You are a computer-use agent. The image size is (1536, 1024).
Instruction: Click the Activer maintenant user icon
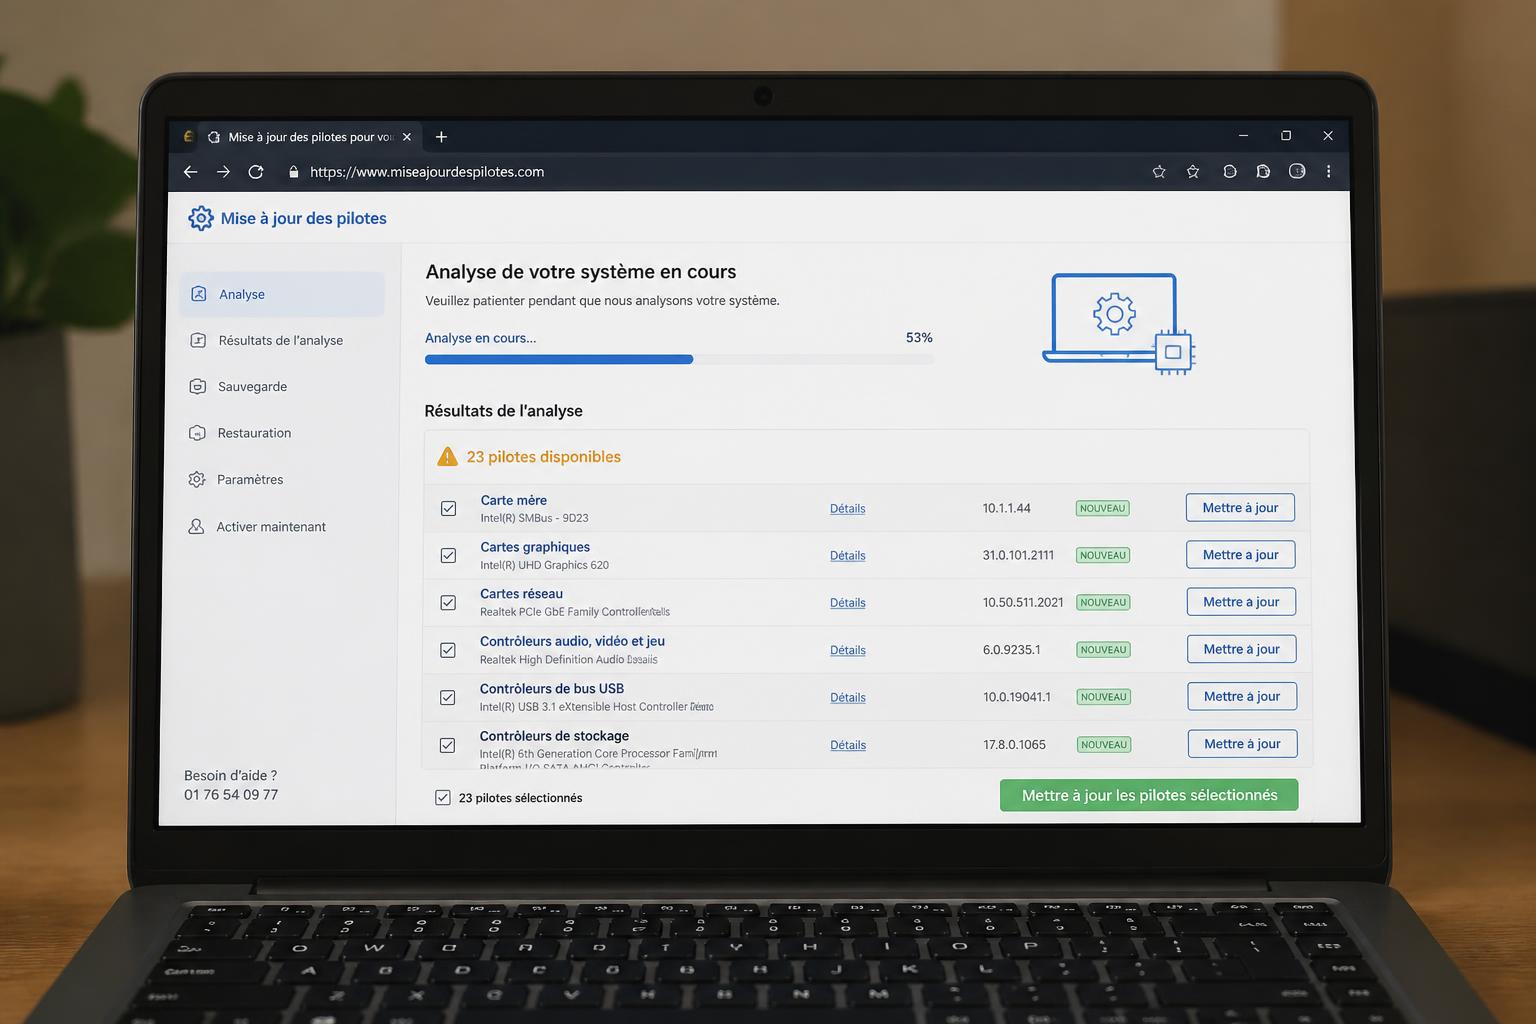196,526
